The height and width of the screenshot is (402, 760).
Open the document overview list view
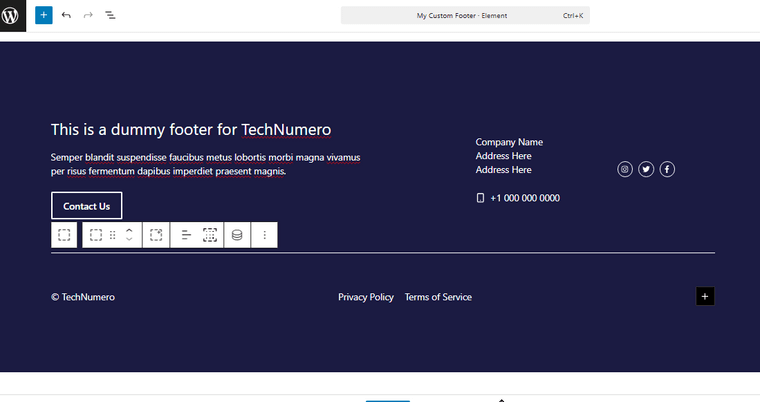[110, 15]
